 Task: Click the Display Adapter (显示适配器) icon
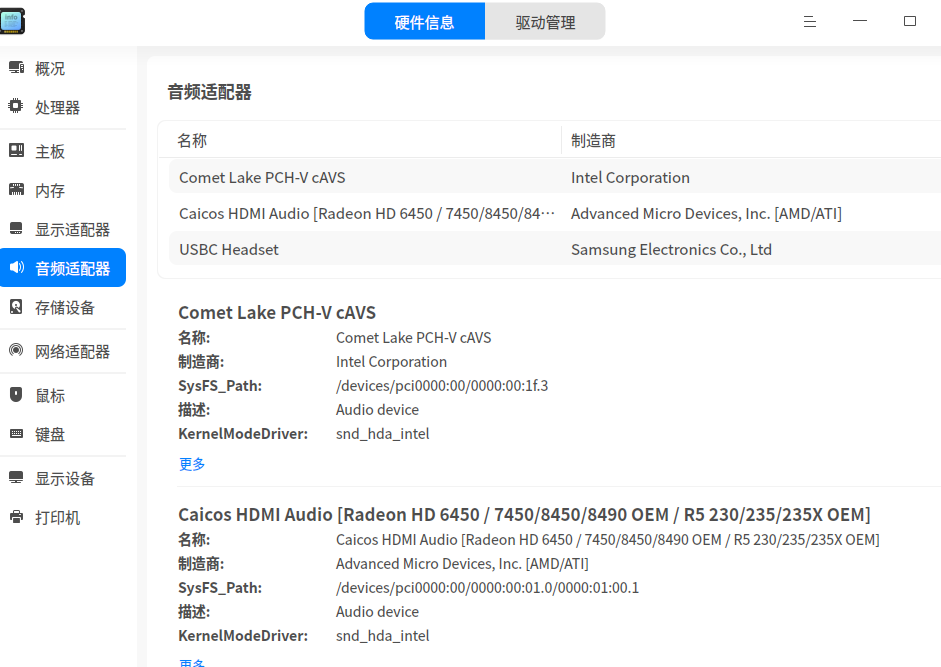16,229
